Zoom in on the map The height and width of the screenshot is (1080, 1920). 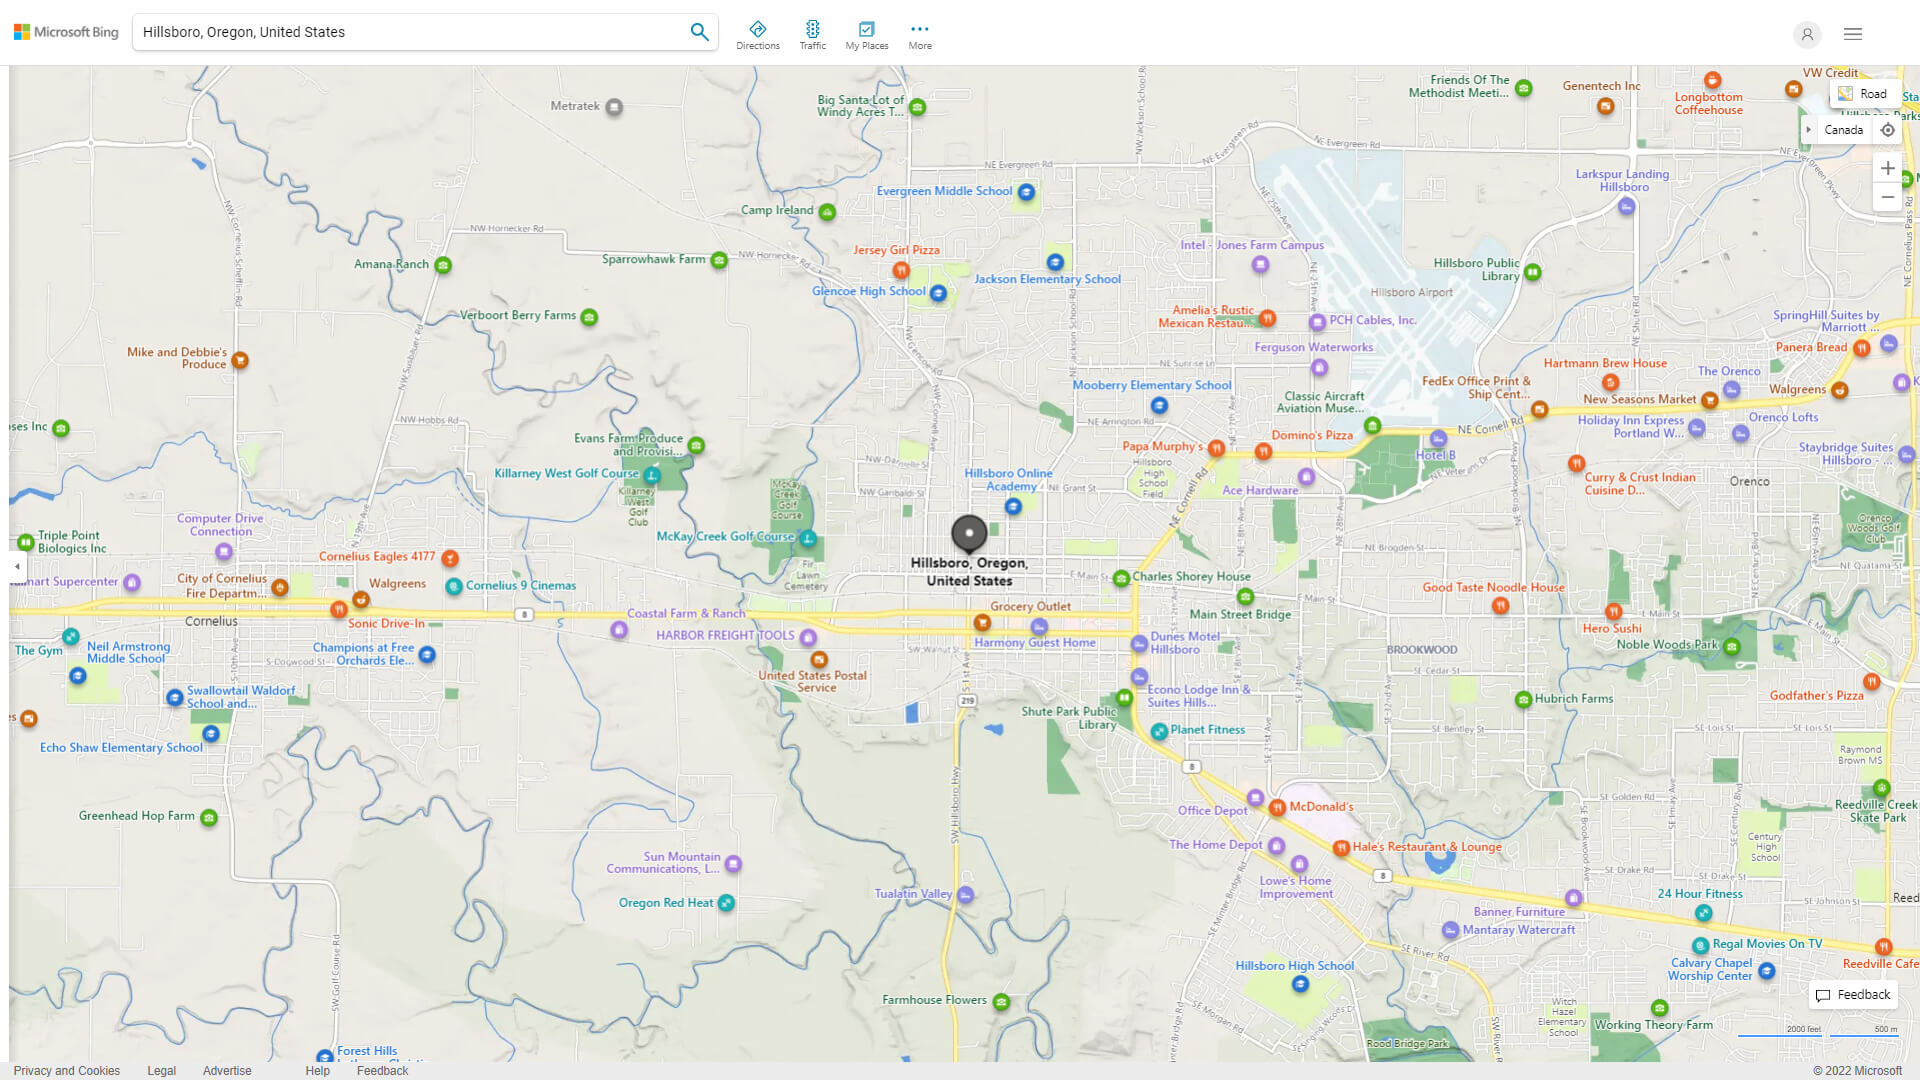click(x=1888, y=168)
